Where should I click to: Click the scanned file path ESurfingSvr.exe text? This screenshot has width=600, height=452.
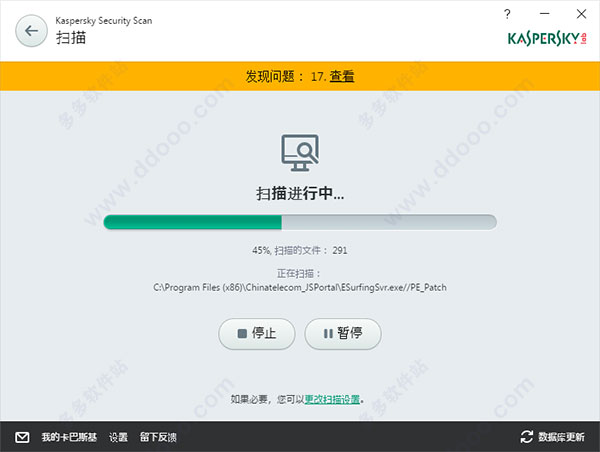(x=300, y=287)
